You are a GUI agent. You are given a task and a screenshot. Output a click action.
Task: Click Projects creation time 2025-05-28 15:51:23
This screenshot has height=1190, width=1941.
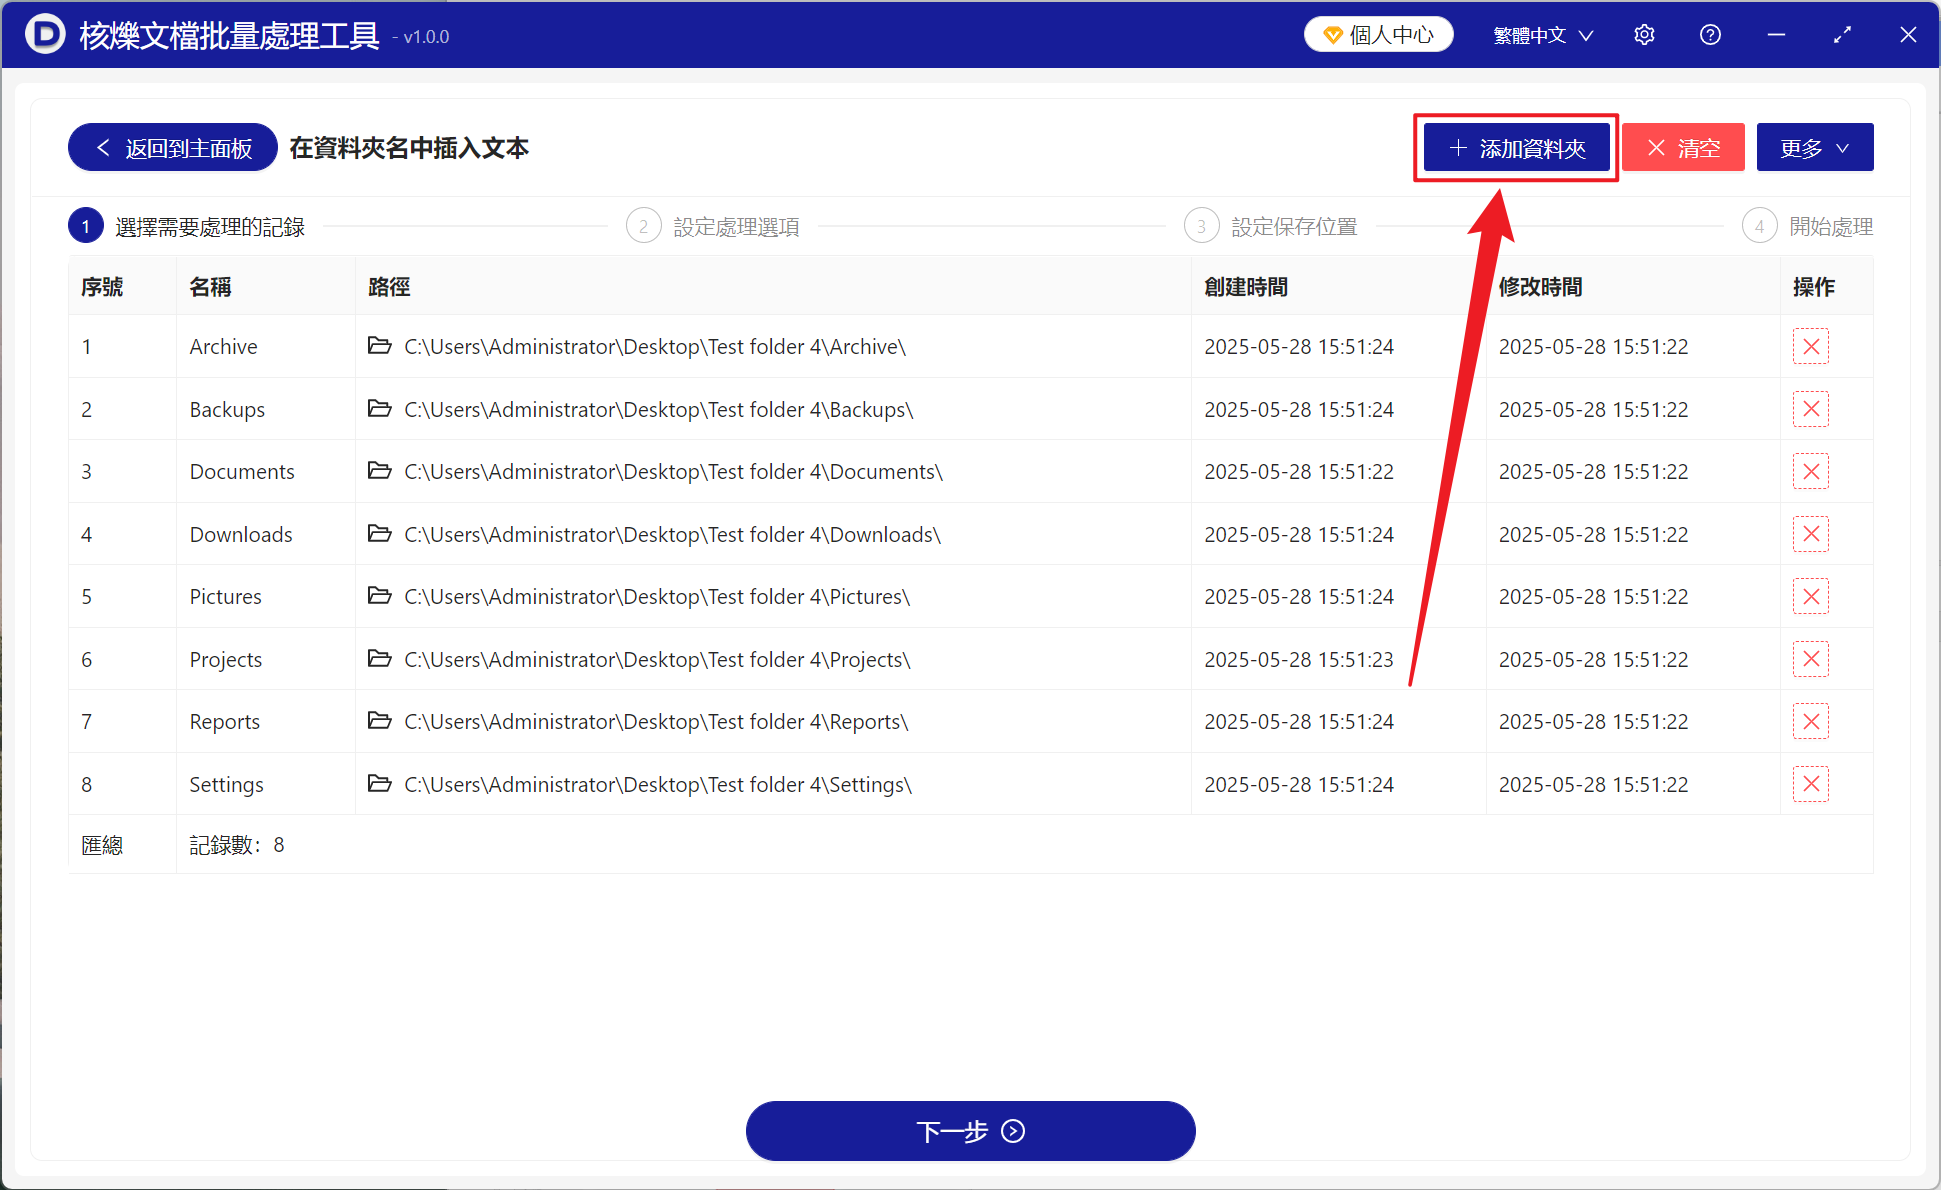1298,659
